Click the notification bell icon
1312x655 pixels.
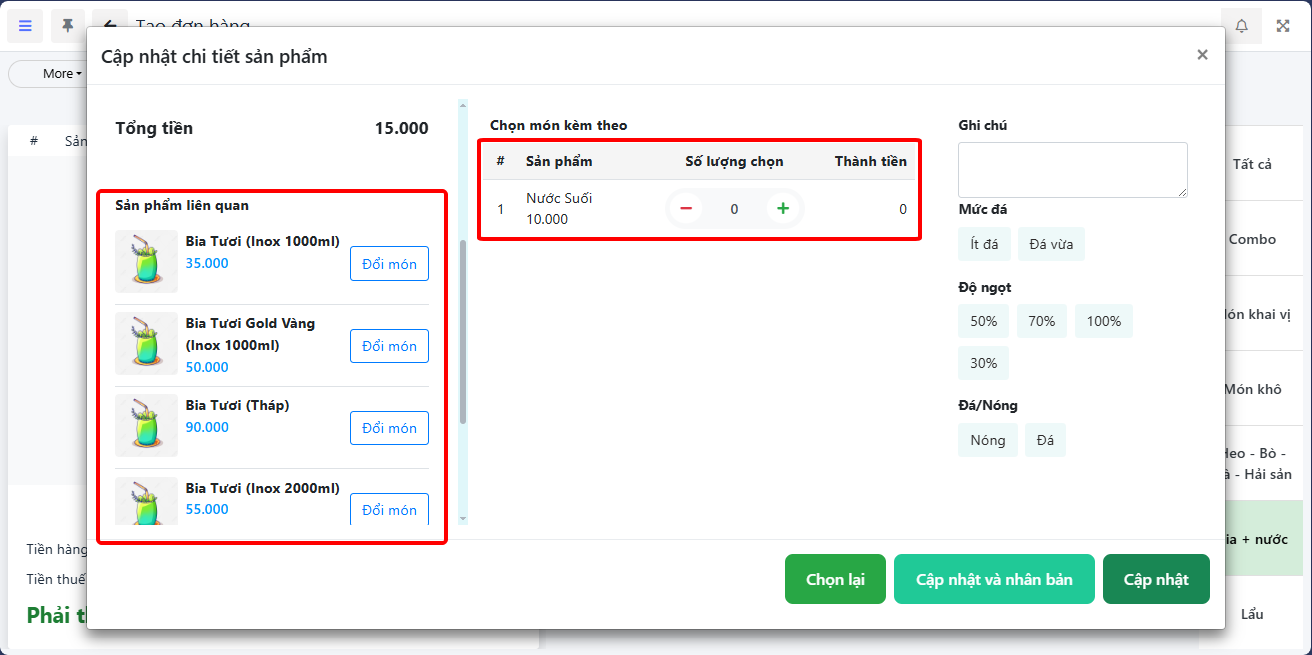[1241, 26]
